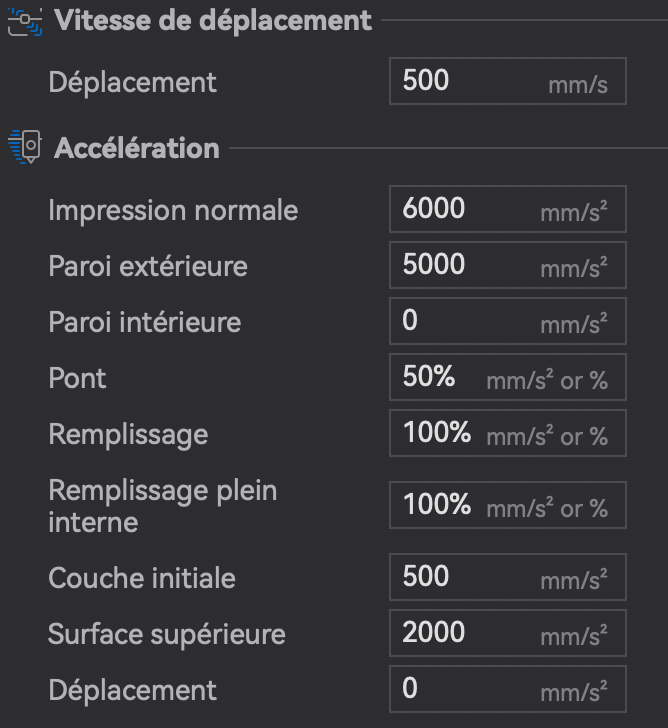Click the Pont setting label
Viewport: 668px width, 728px height.
[78, 378]
